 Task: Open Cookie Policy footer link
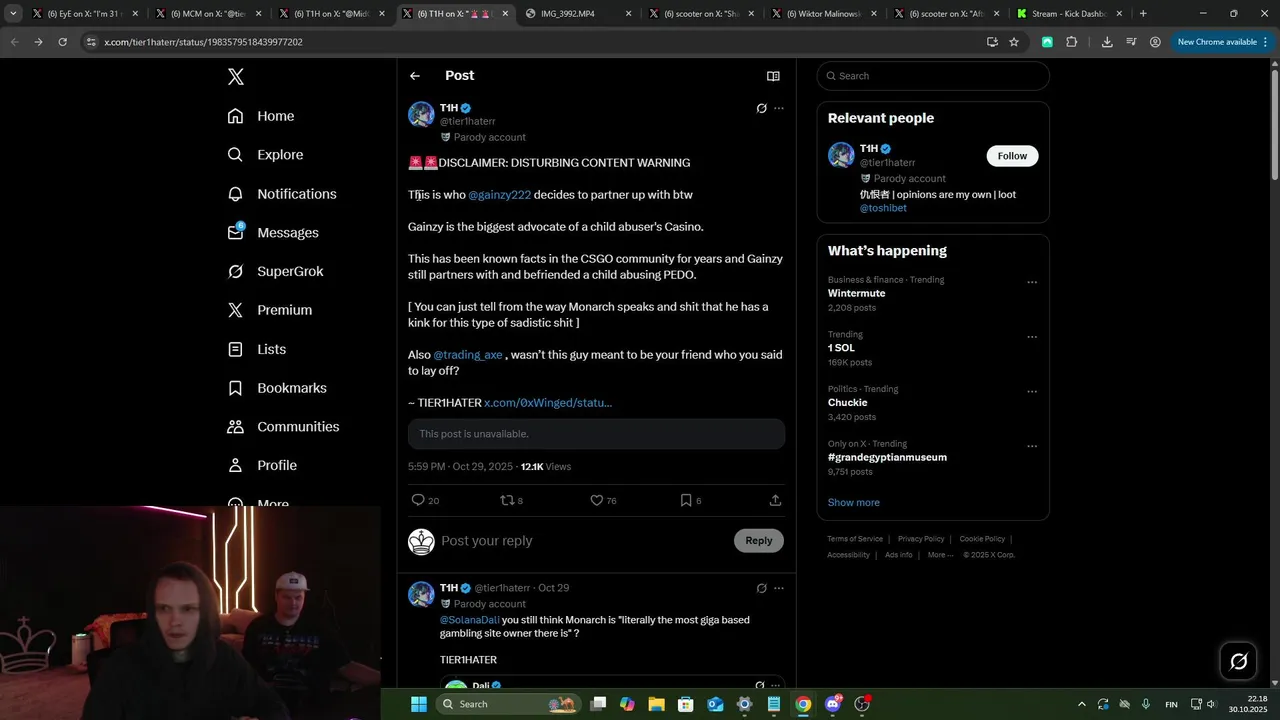click(982, 539)
